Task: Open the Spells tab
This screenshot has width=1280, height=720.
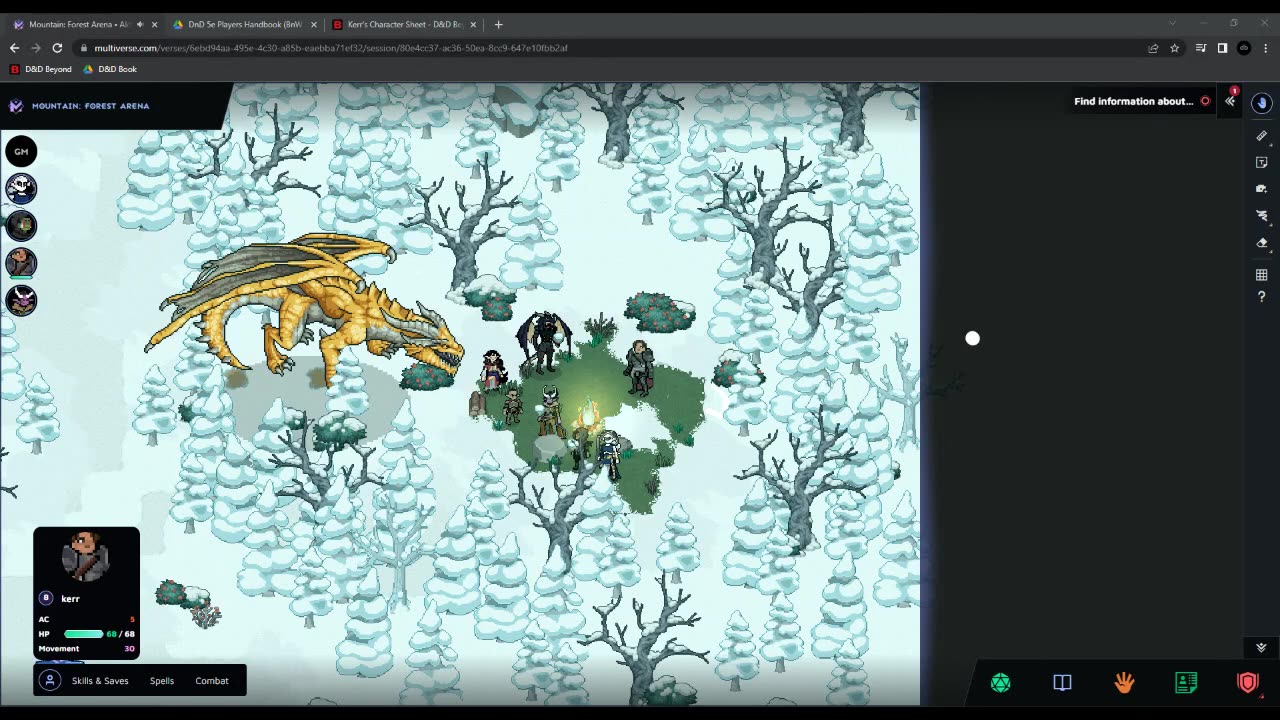Action: click(162, 681)
